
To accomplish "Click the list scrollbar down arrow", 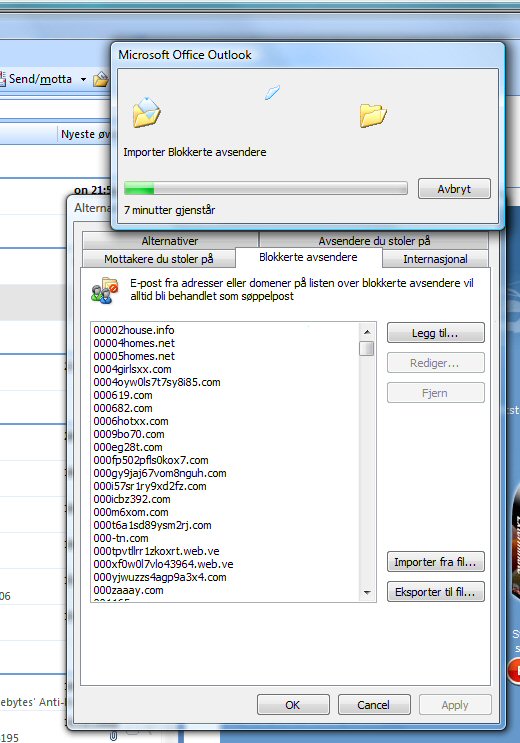I will (x=367, y=592).
